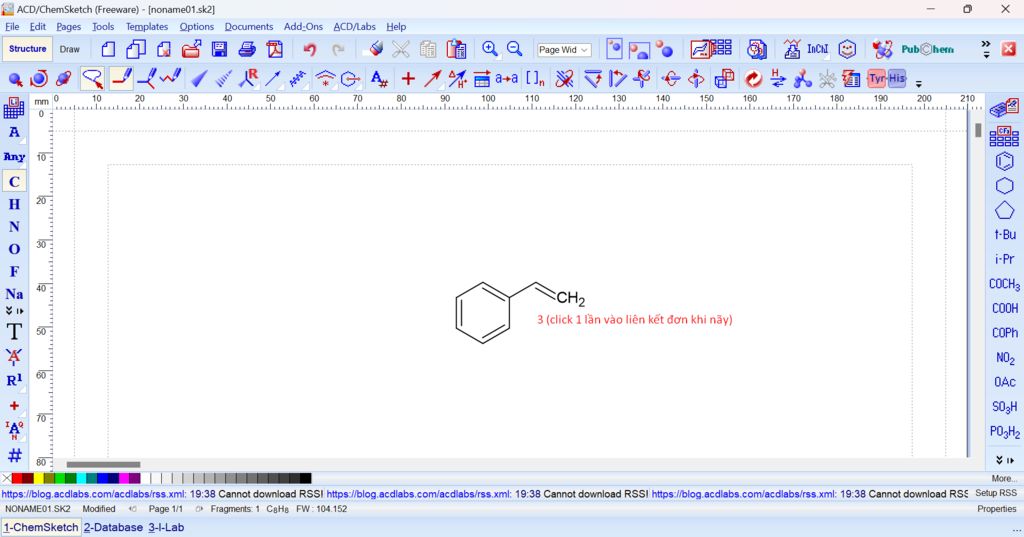Select the Select/Move tool with ball and arrow
This screenshot has height=537, width=1024.
[16, 79]
